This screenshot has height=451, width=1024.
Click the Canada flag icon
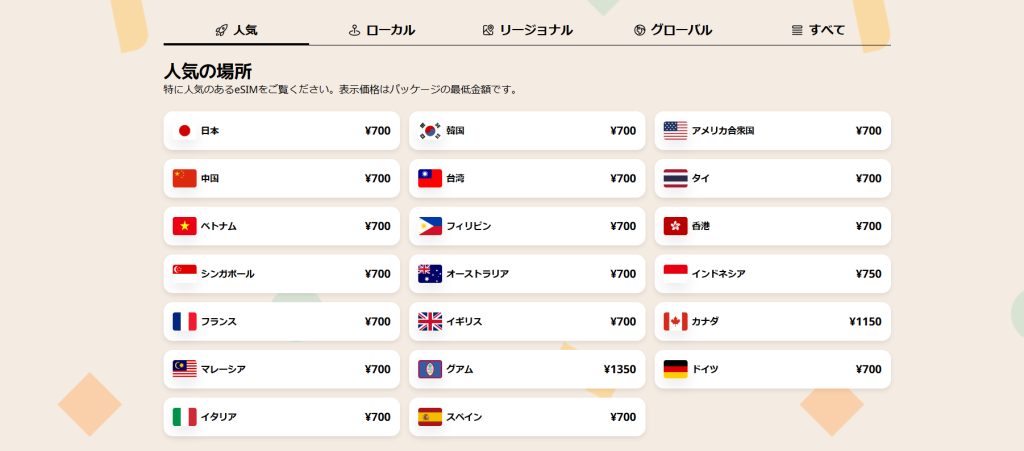(x=675, y=321)
